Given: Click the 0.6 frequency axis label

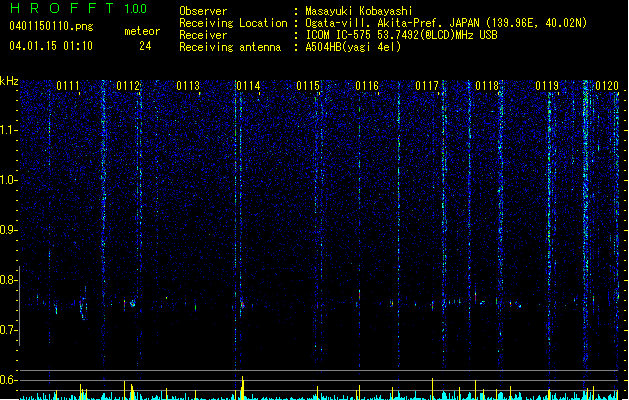Looking at the screenshot, I should pos(8,380).
